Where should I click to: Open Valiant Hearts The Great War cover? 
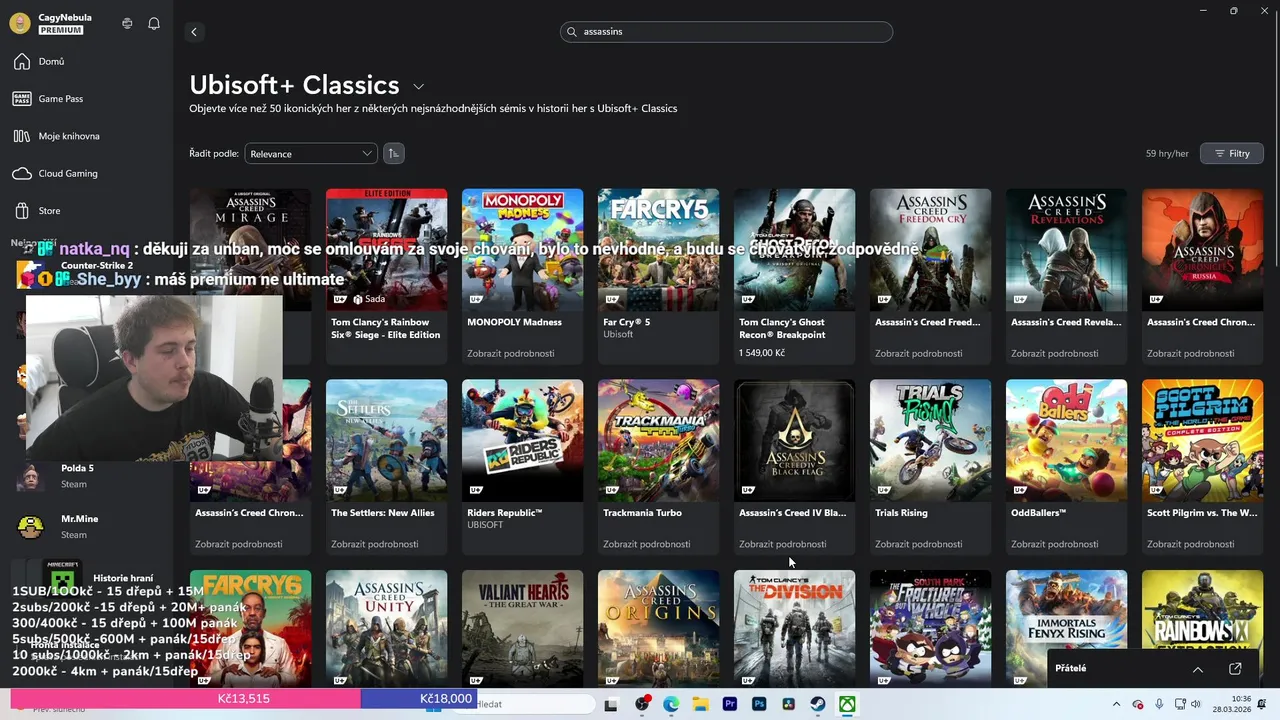522,628
